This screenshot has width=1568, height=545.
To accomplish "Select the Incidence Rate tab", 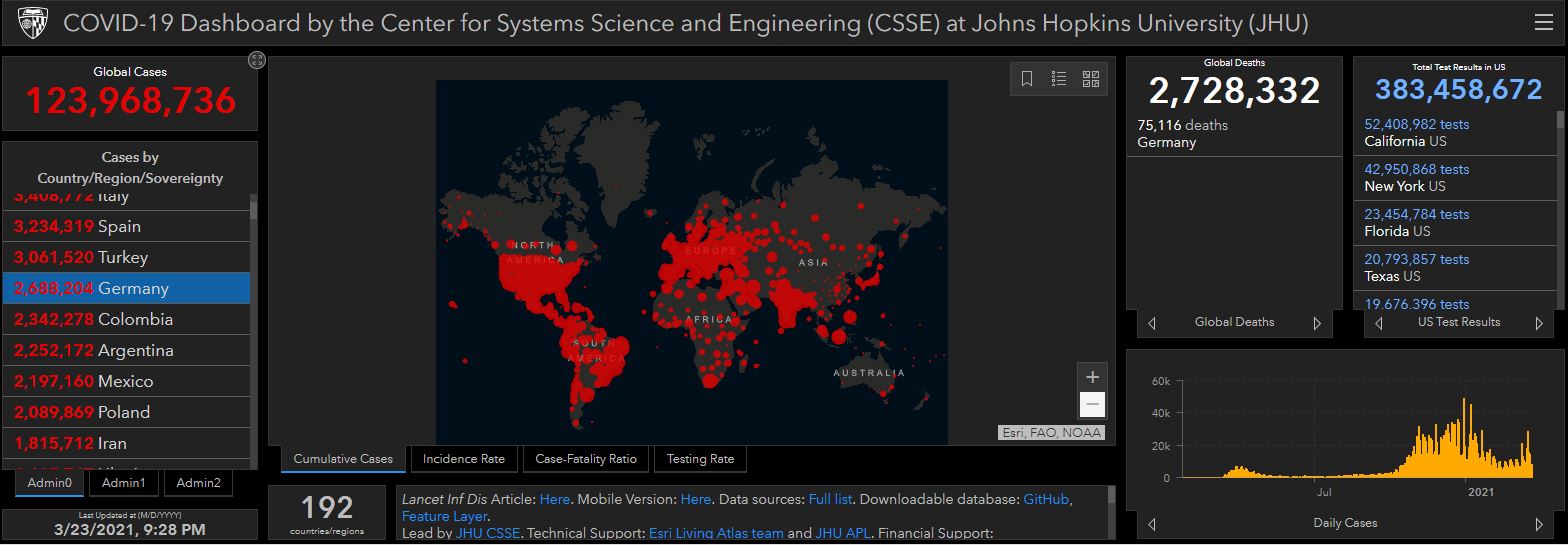I will point(464,459).
